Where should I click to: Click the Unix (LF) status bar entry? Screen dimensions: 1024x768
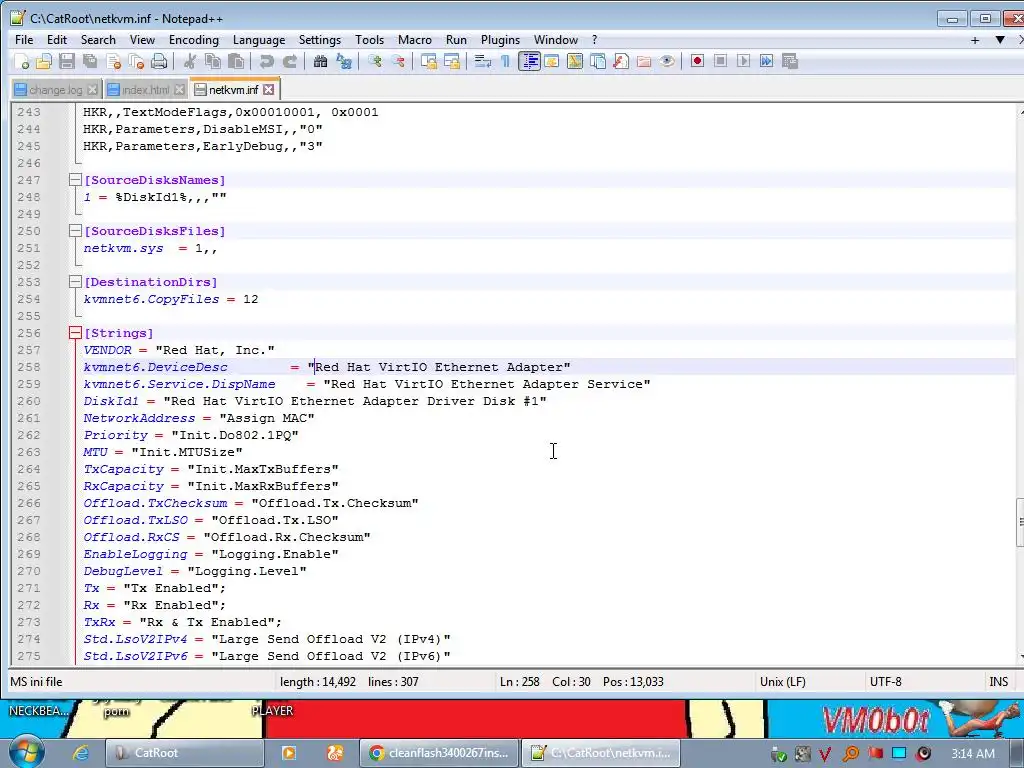(782, 682)
